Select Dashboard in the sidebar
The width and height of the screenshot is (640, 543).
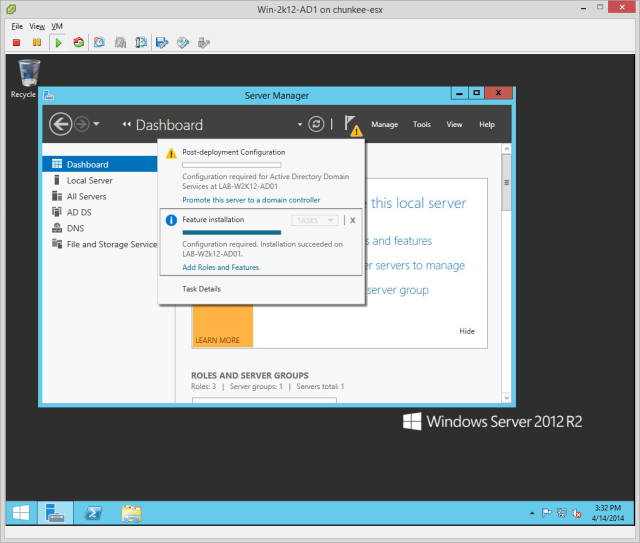click(x=100, y=165)
